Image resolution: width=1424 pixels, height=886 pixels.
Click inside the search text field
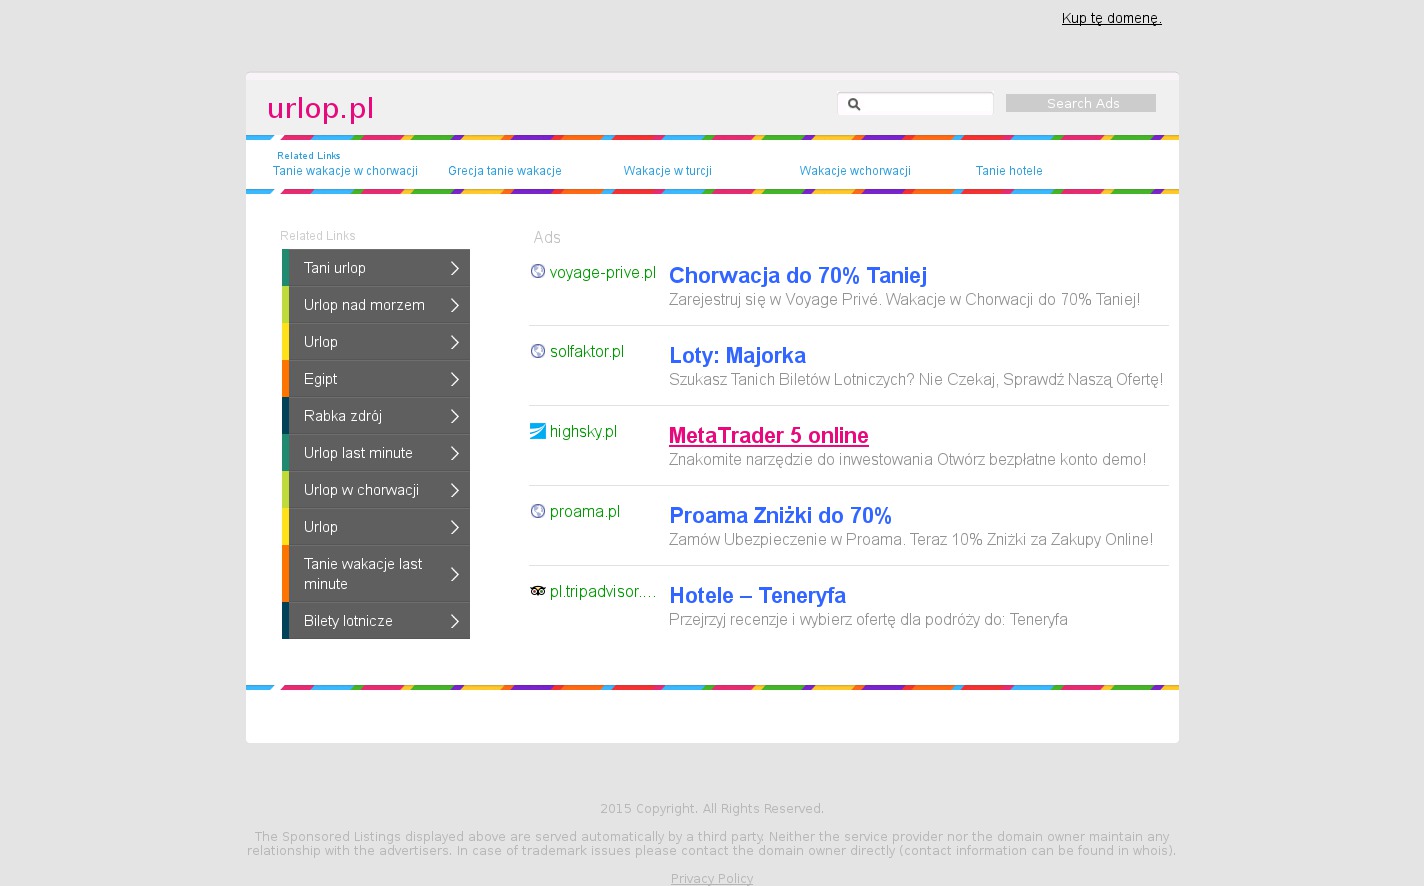pos(926,104)
